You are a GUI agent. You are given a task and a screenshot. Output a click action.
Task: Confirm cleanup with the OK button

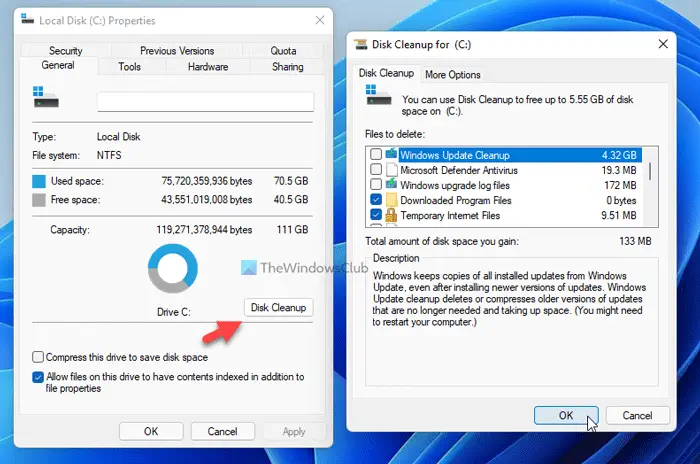(566, 415)
